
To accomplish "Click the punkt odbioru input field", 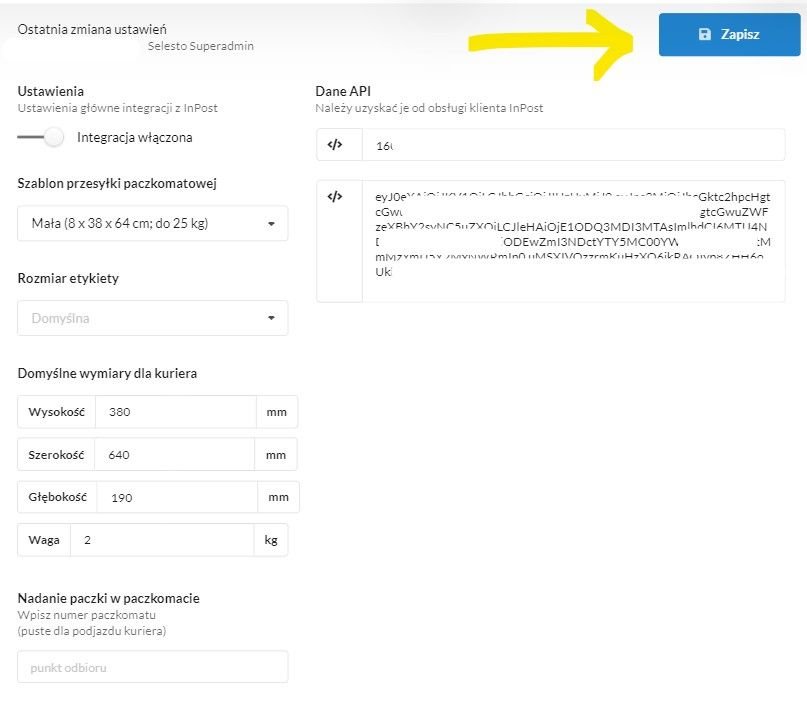I will 153,667.
